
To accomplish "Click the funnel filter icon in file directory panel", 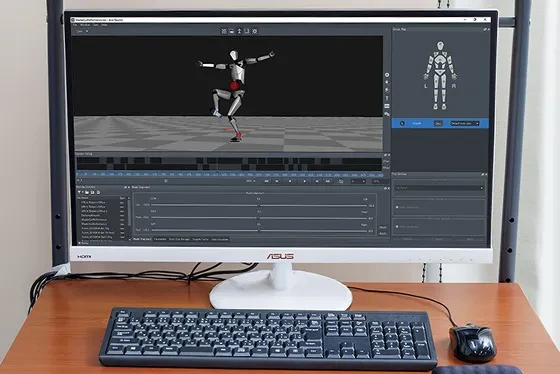I will pos(79,192).
